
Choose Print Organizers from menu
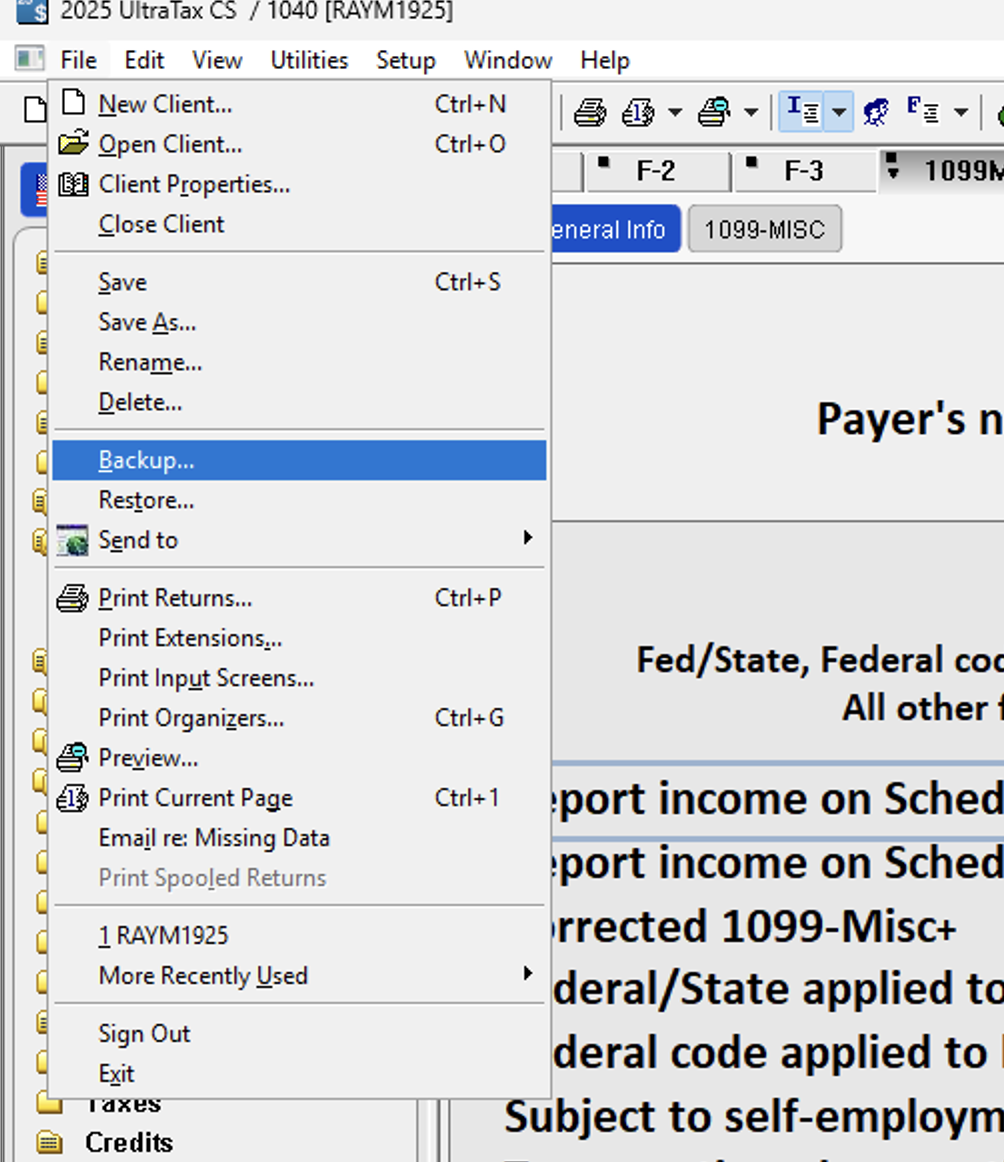[x=299, y=717]
